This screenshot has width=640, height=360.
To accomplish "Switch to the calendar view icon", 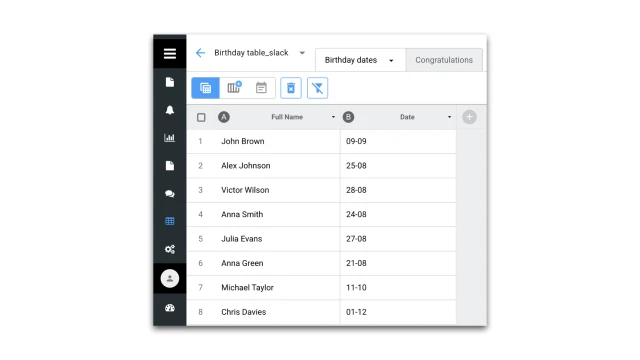I will pyautogui.click(x=261, y=88).
